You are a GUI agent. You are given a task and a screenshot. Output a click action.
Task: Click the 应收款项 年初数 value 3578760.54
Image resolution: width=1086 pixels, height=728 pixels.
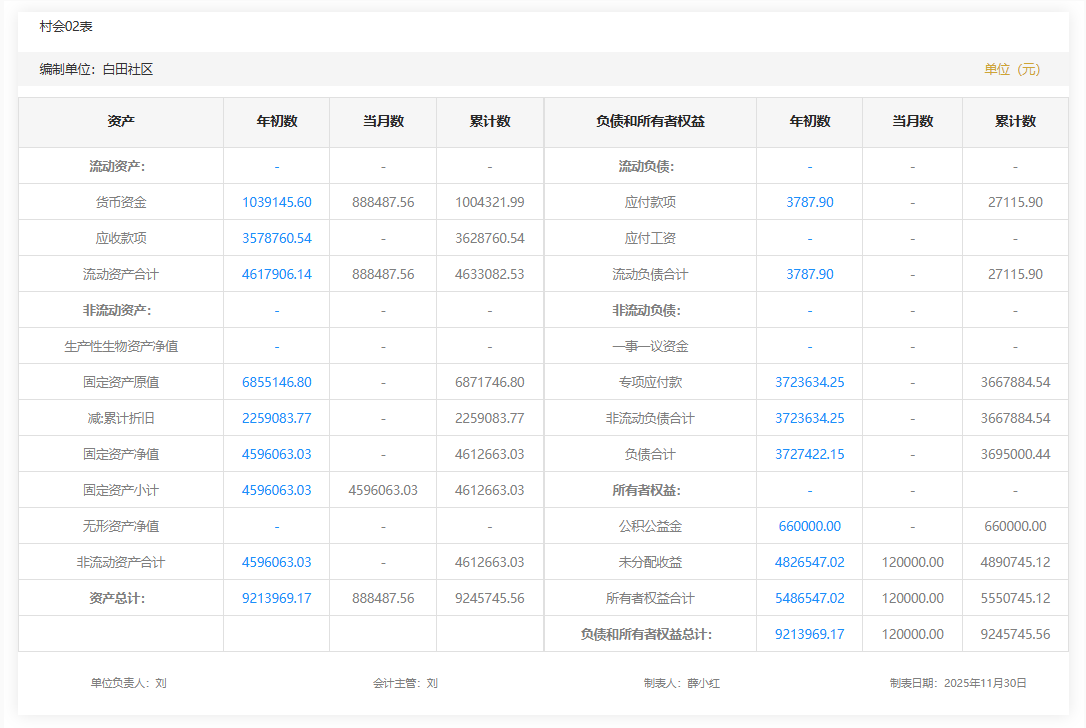(276, 238)
